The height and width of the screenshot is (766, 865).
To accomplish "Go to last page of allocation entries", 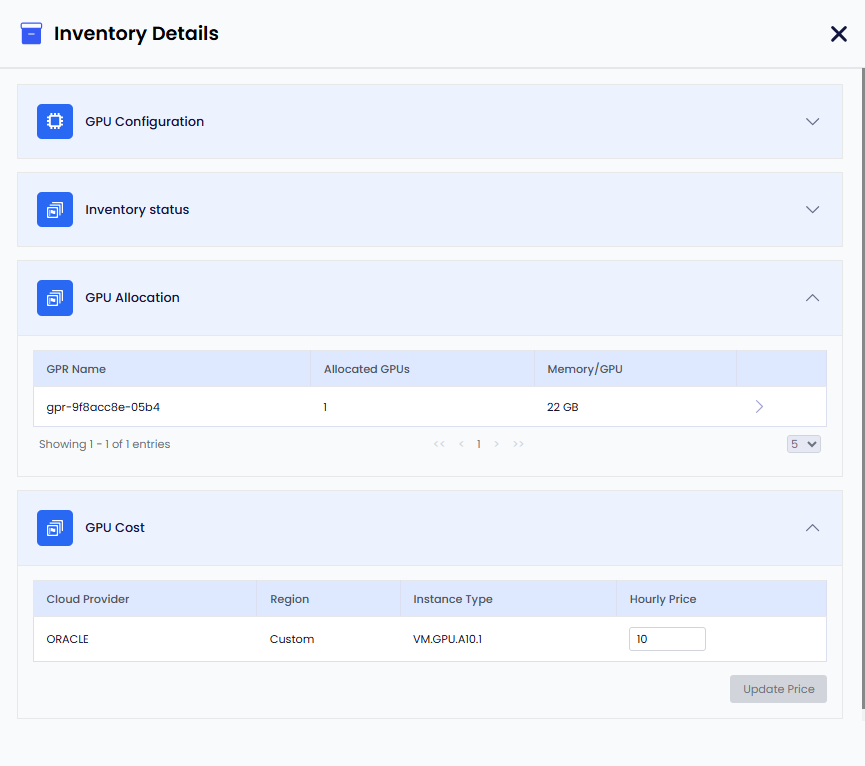I will pos(518,444).
